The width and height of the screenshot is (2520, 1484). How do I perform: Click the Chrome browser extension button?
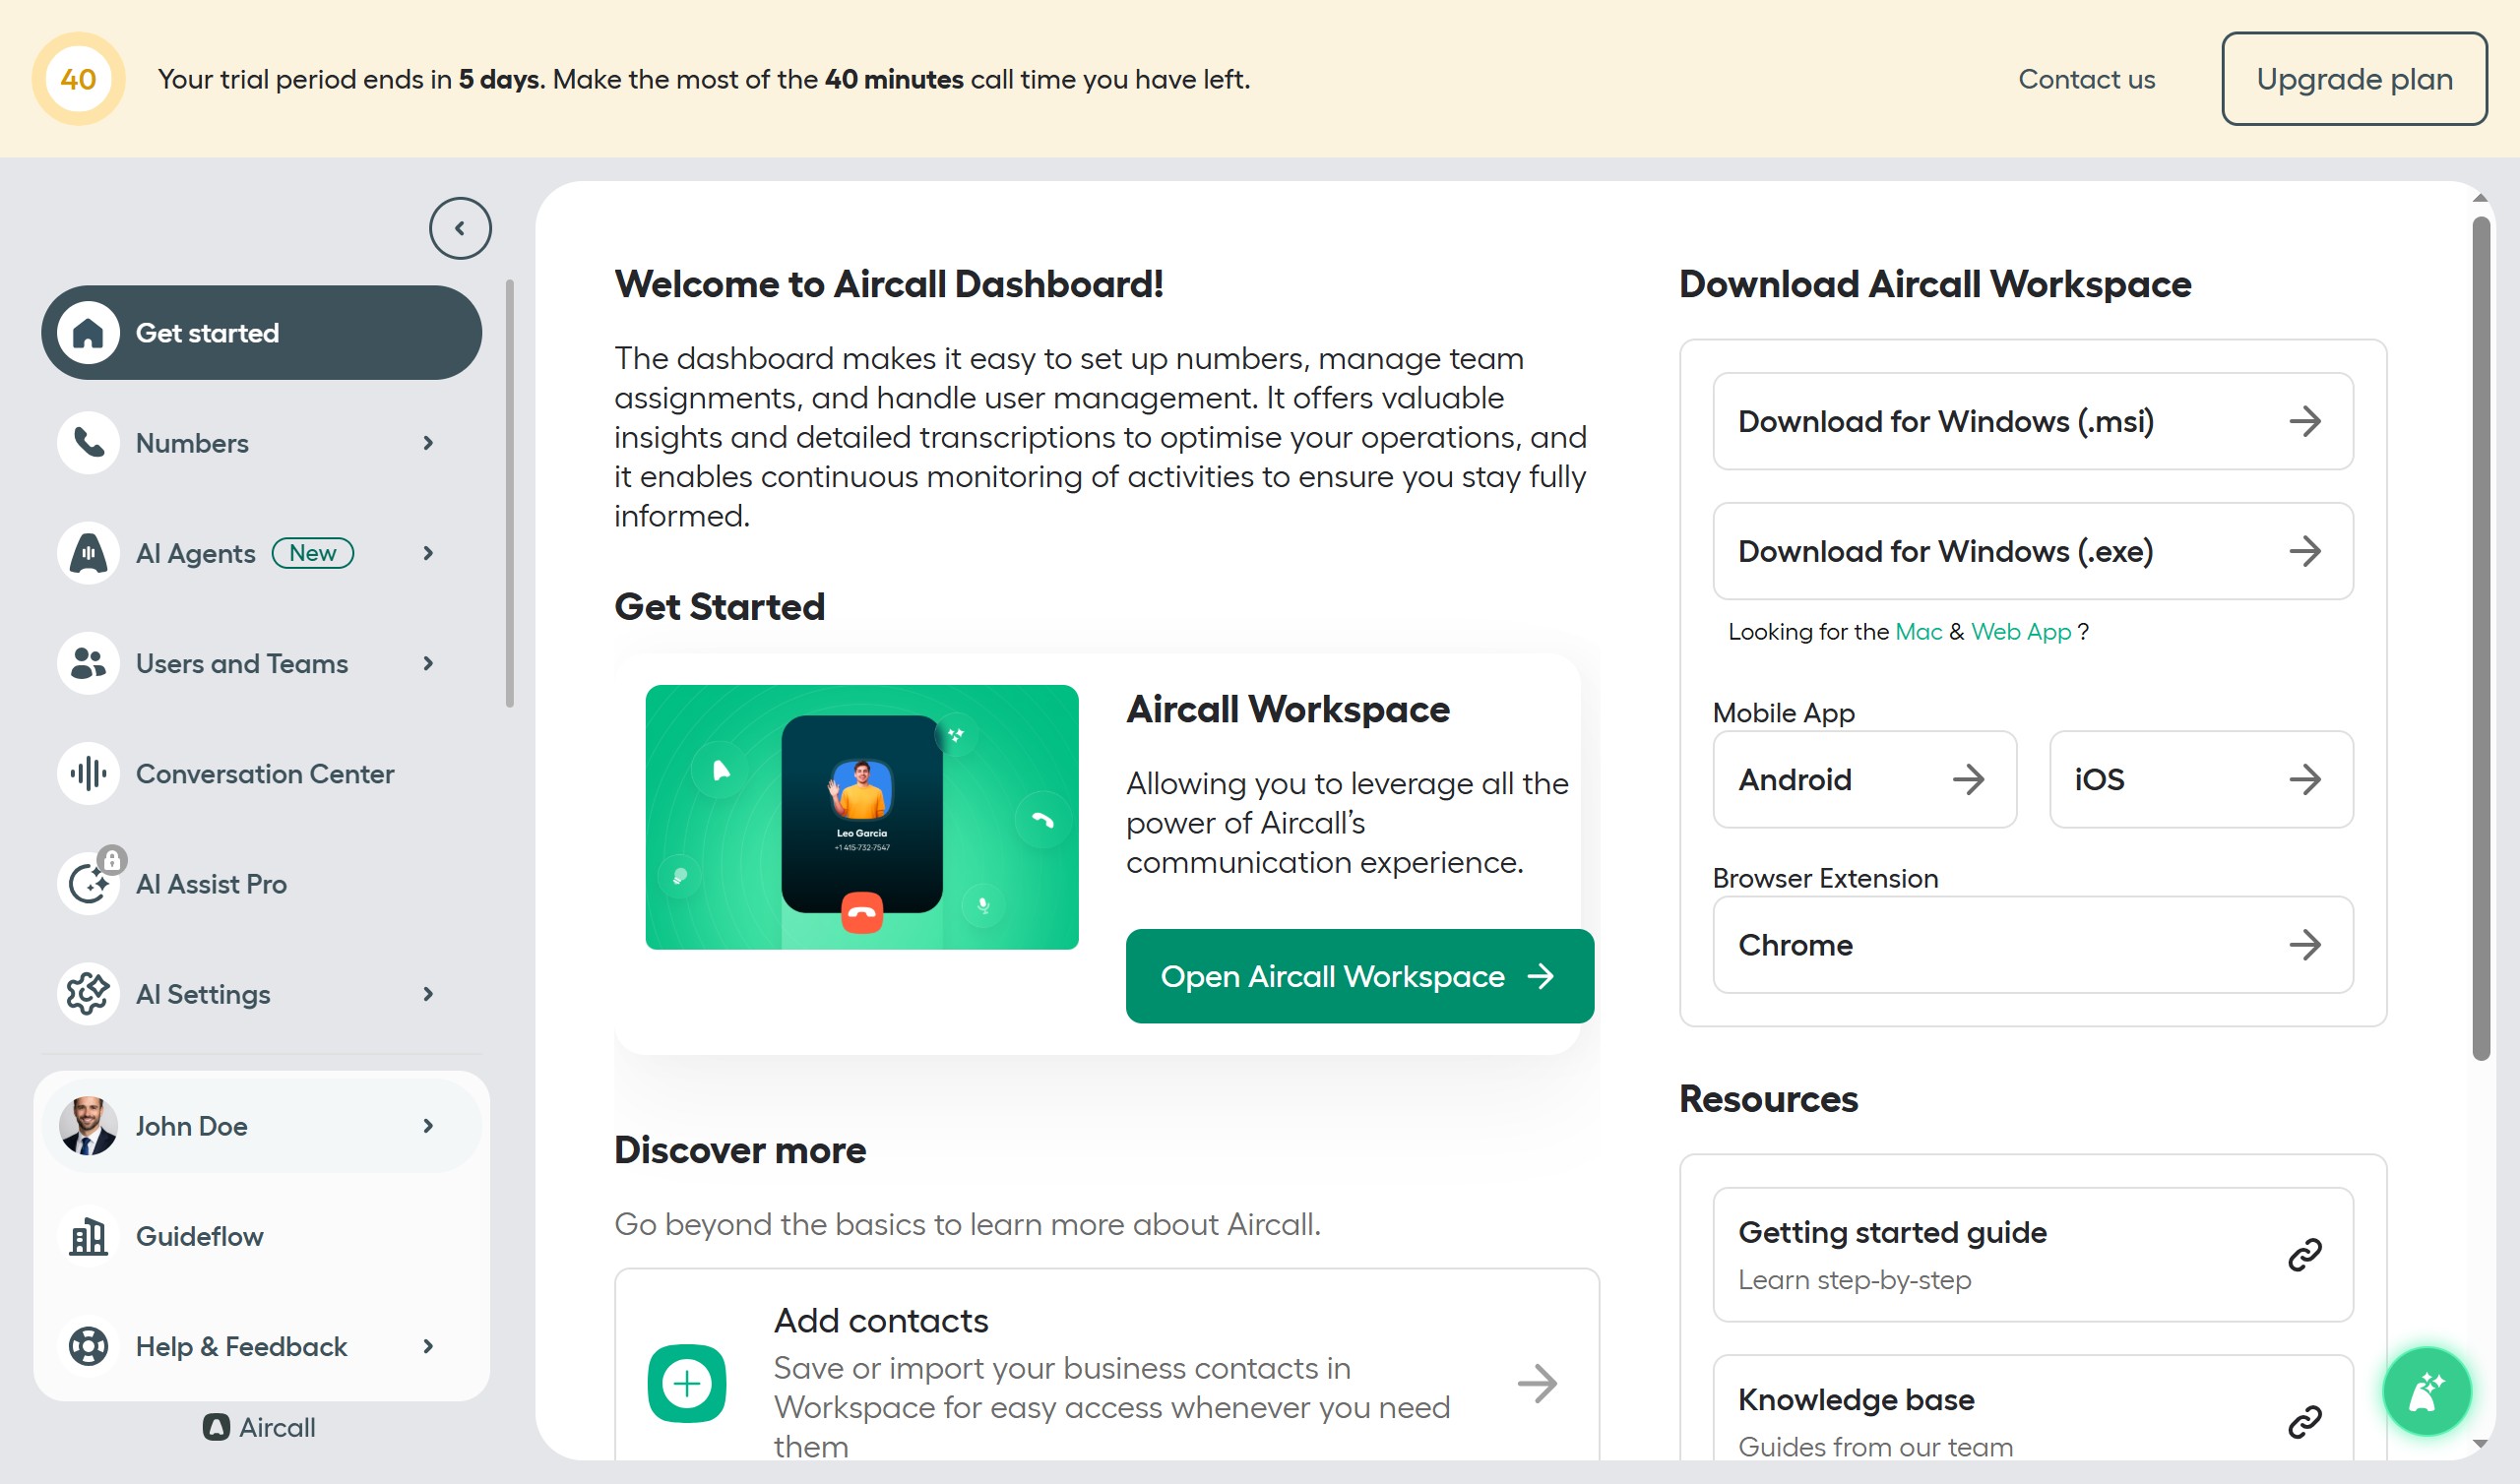coord(2032,945)
